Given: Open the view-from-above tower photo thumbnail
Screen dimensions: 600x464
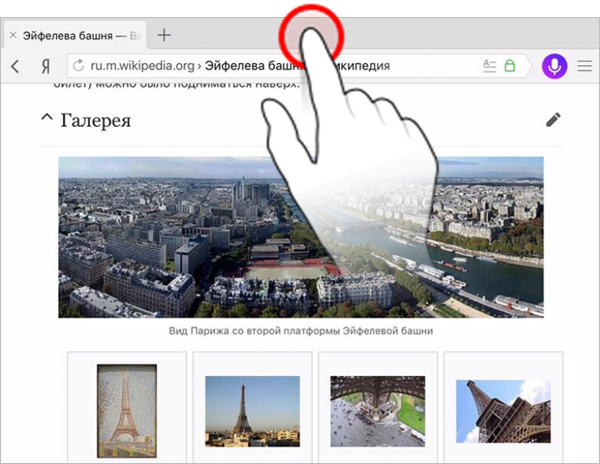Looking at the screenshot, I should tap(378, 411).
